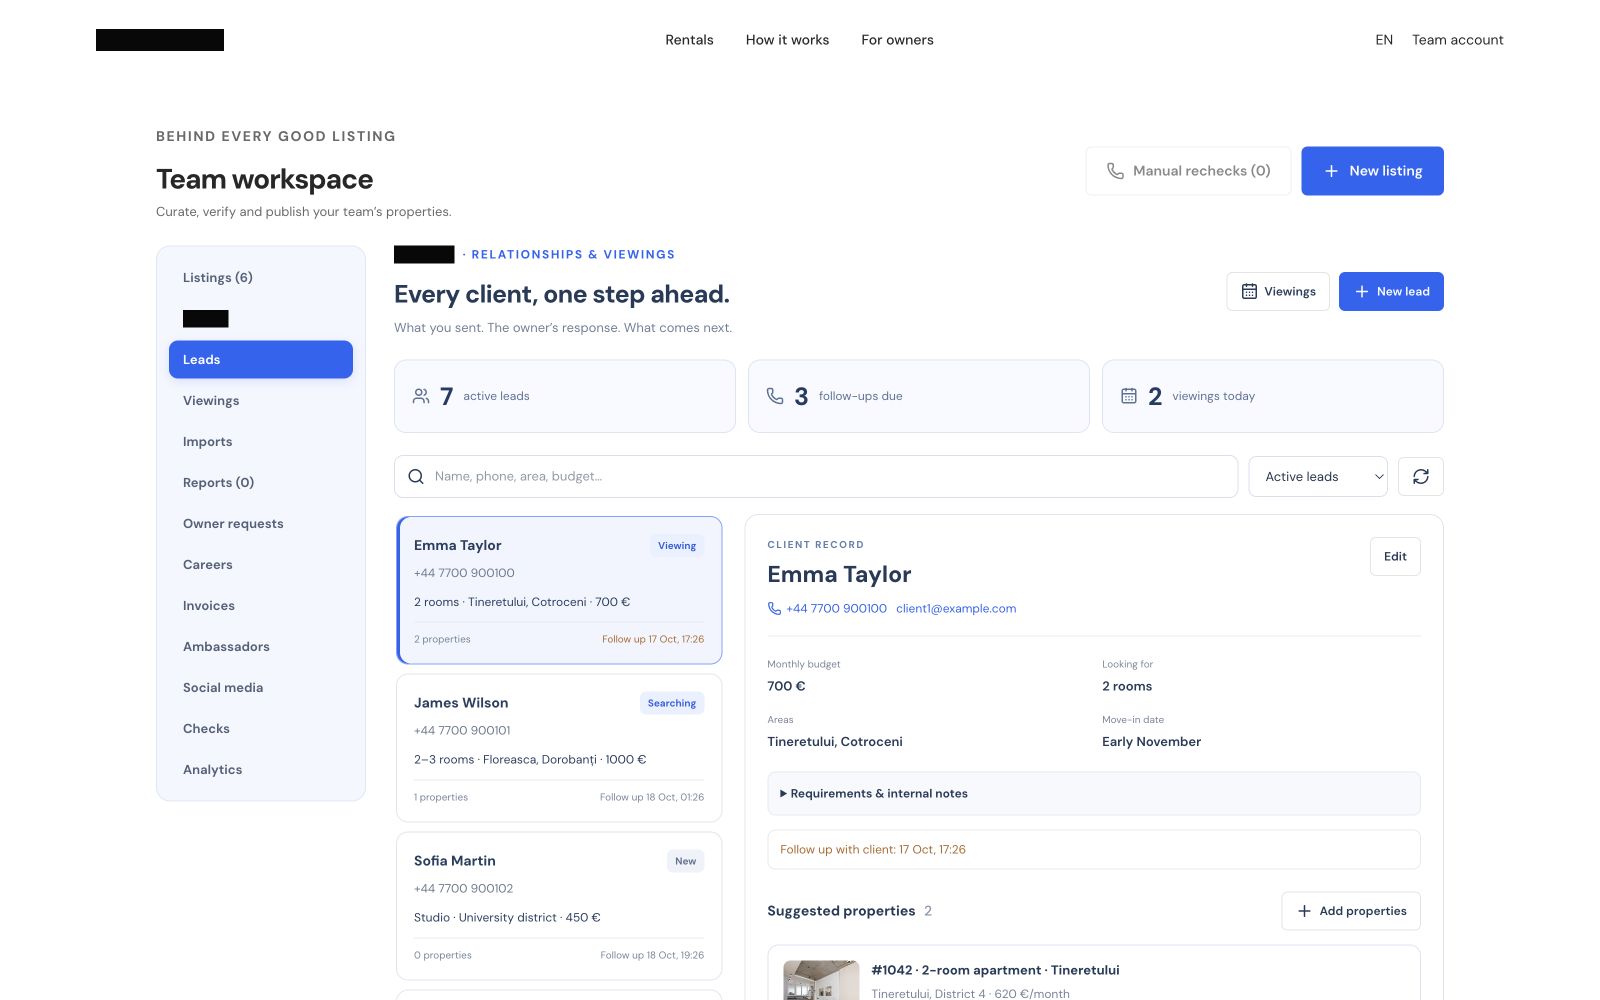Click the phone icon beside follow-ups due
1600x1000 pixels.
point(775,396)
